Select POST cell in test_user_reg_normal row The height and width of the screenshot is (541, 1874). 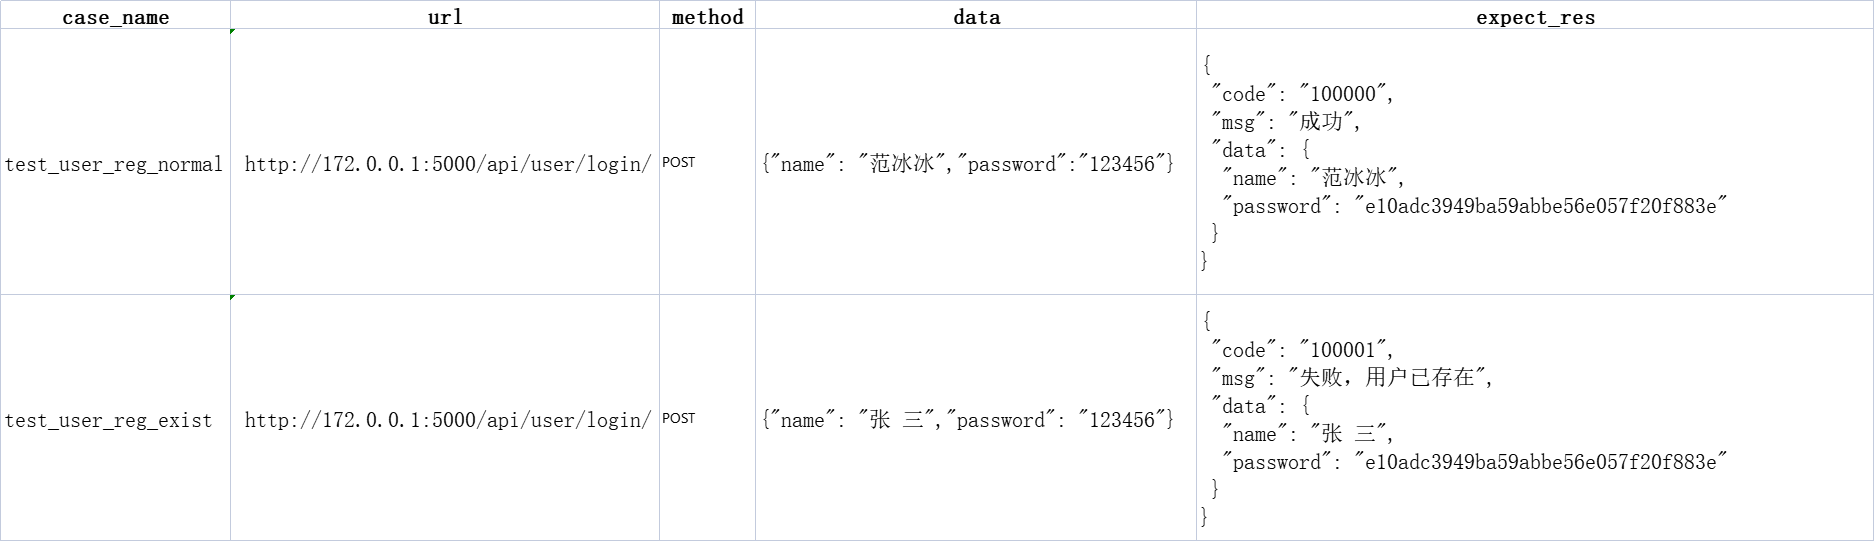(x=707, y=162)
